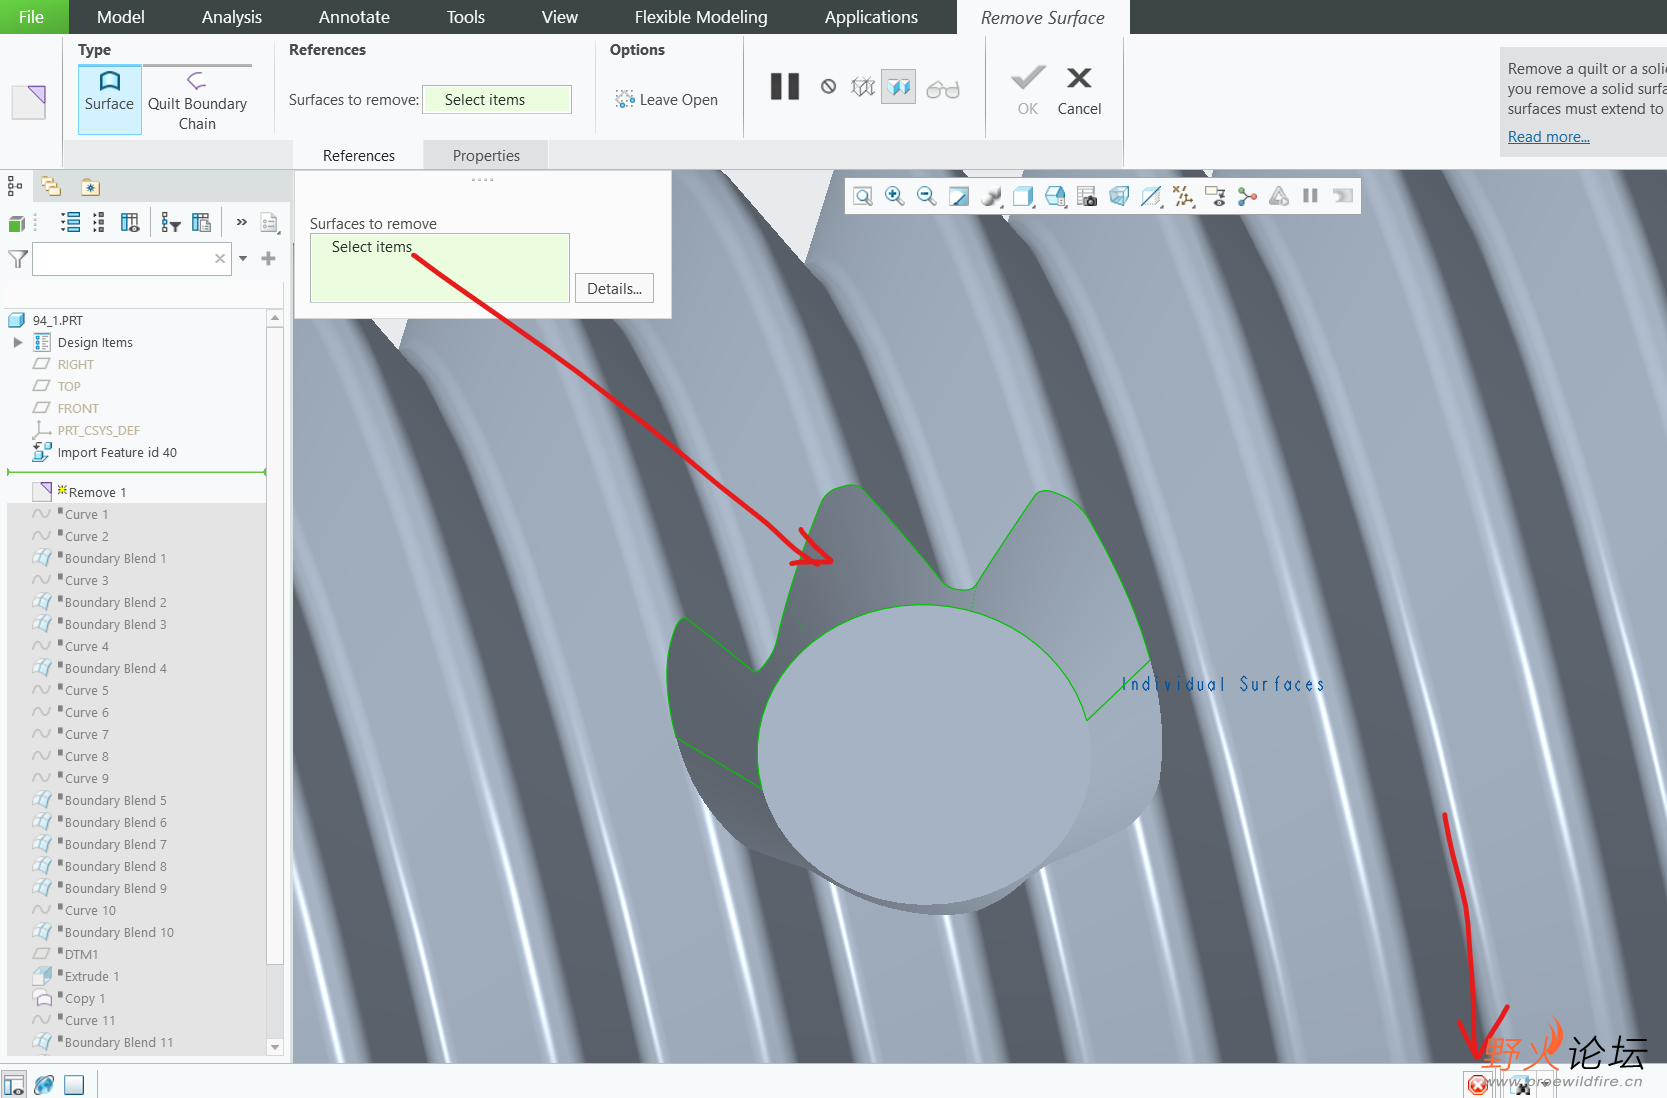Select the Zoom In tool in graphics toolbar
1667x1098 pixels.
click(894, 196)
